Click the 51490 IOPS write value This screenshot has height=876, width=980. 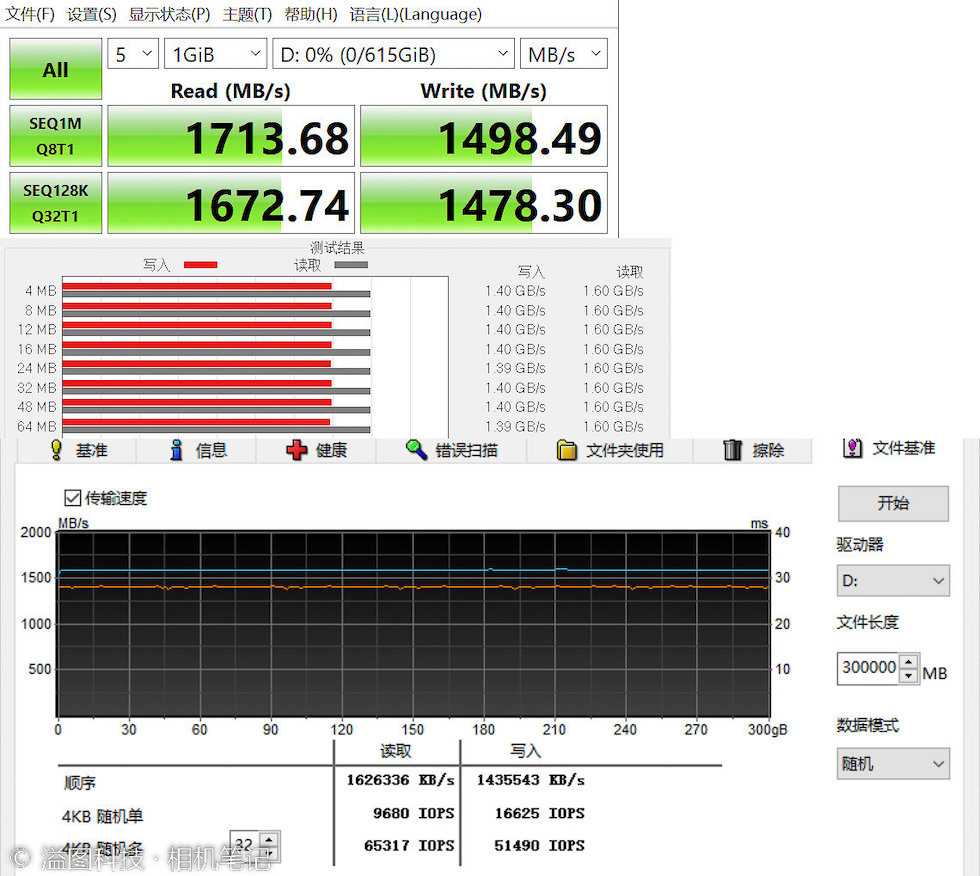(x=539, y=845)
